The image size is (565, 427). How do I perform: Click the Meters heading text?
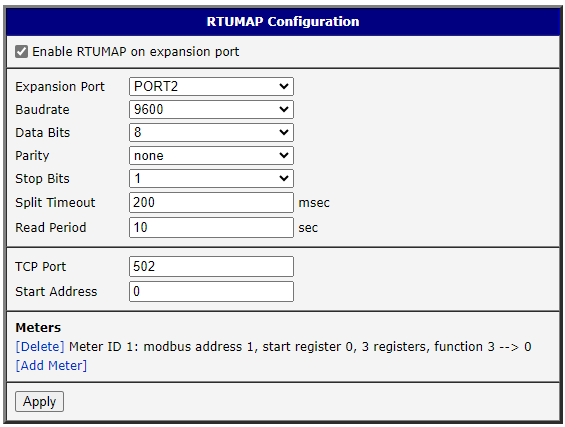click(38, 328)
